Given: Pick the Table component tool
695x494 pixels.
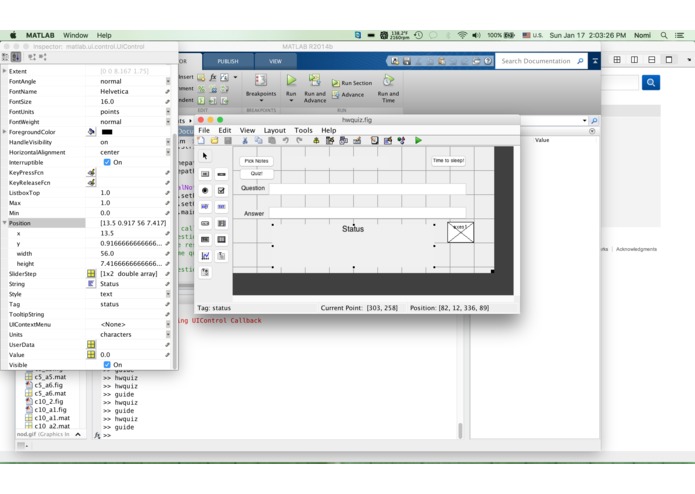Looking at the screenshot, I should point(222,240).
